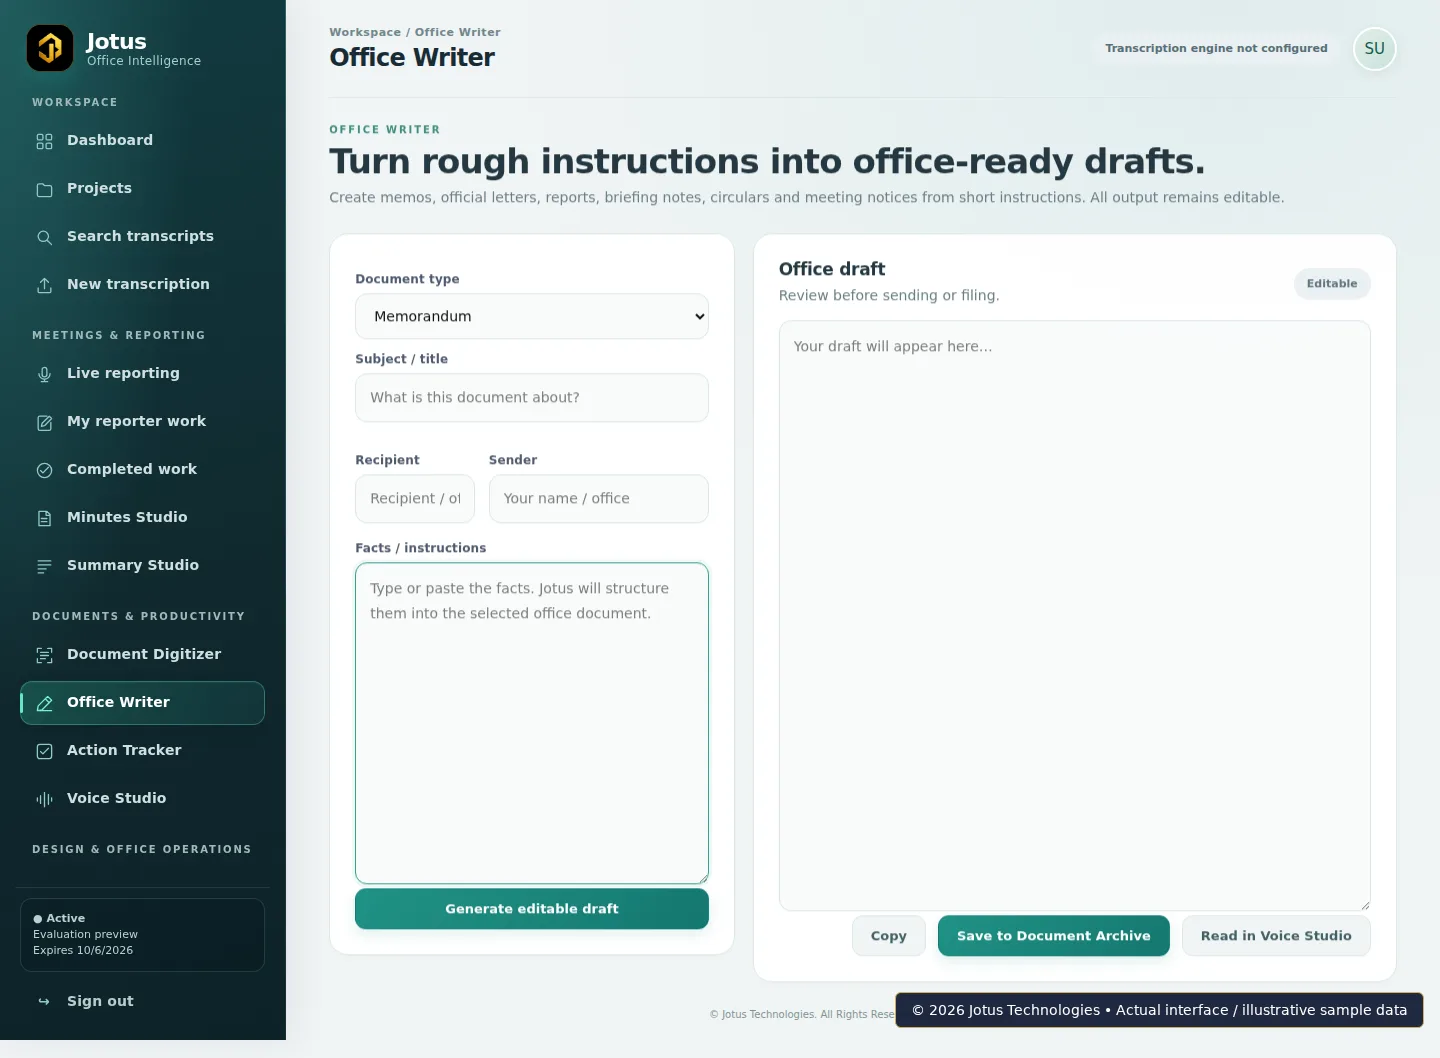Click the Jotus logo icon

[x=50, y=48]
